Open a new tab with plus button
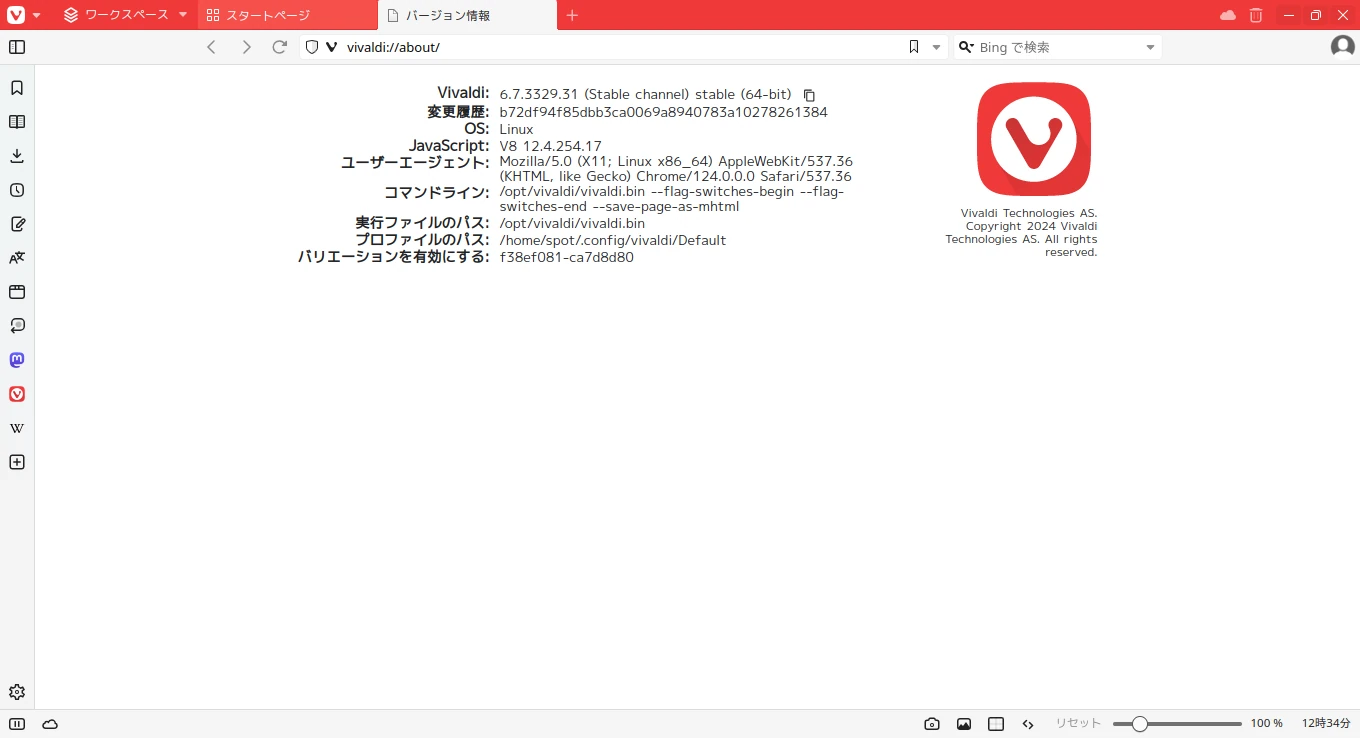The height and width of the screenshot is (738, 1360). pyautogui.click(x=572, y=15)
